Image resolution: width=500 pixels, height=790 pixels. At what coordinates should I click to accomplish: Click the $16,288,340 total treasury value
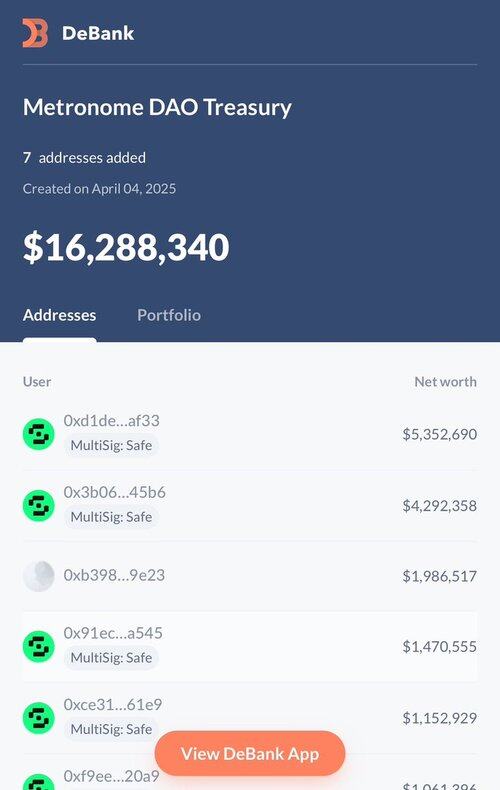coord(126,247)
